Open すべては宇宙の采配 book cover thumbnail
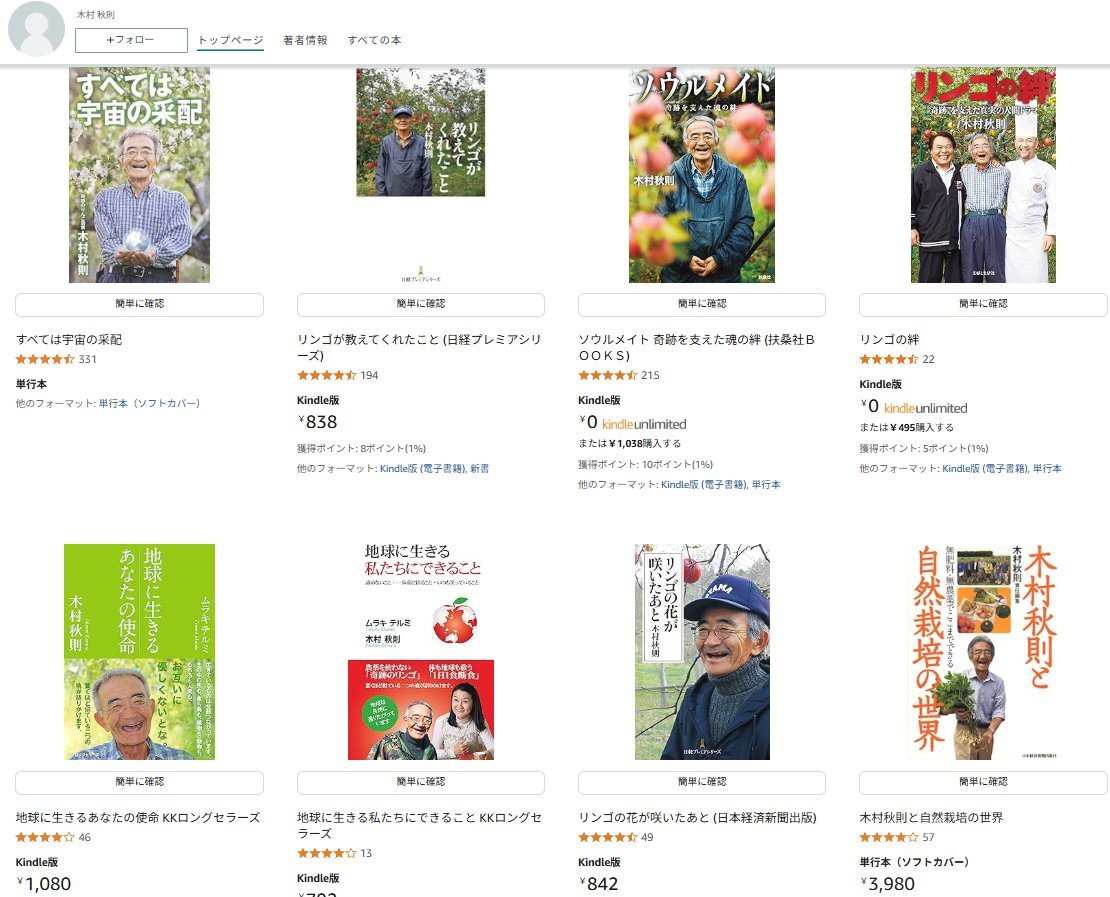The image size is (1110, 897). tap(139, 175)
